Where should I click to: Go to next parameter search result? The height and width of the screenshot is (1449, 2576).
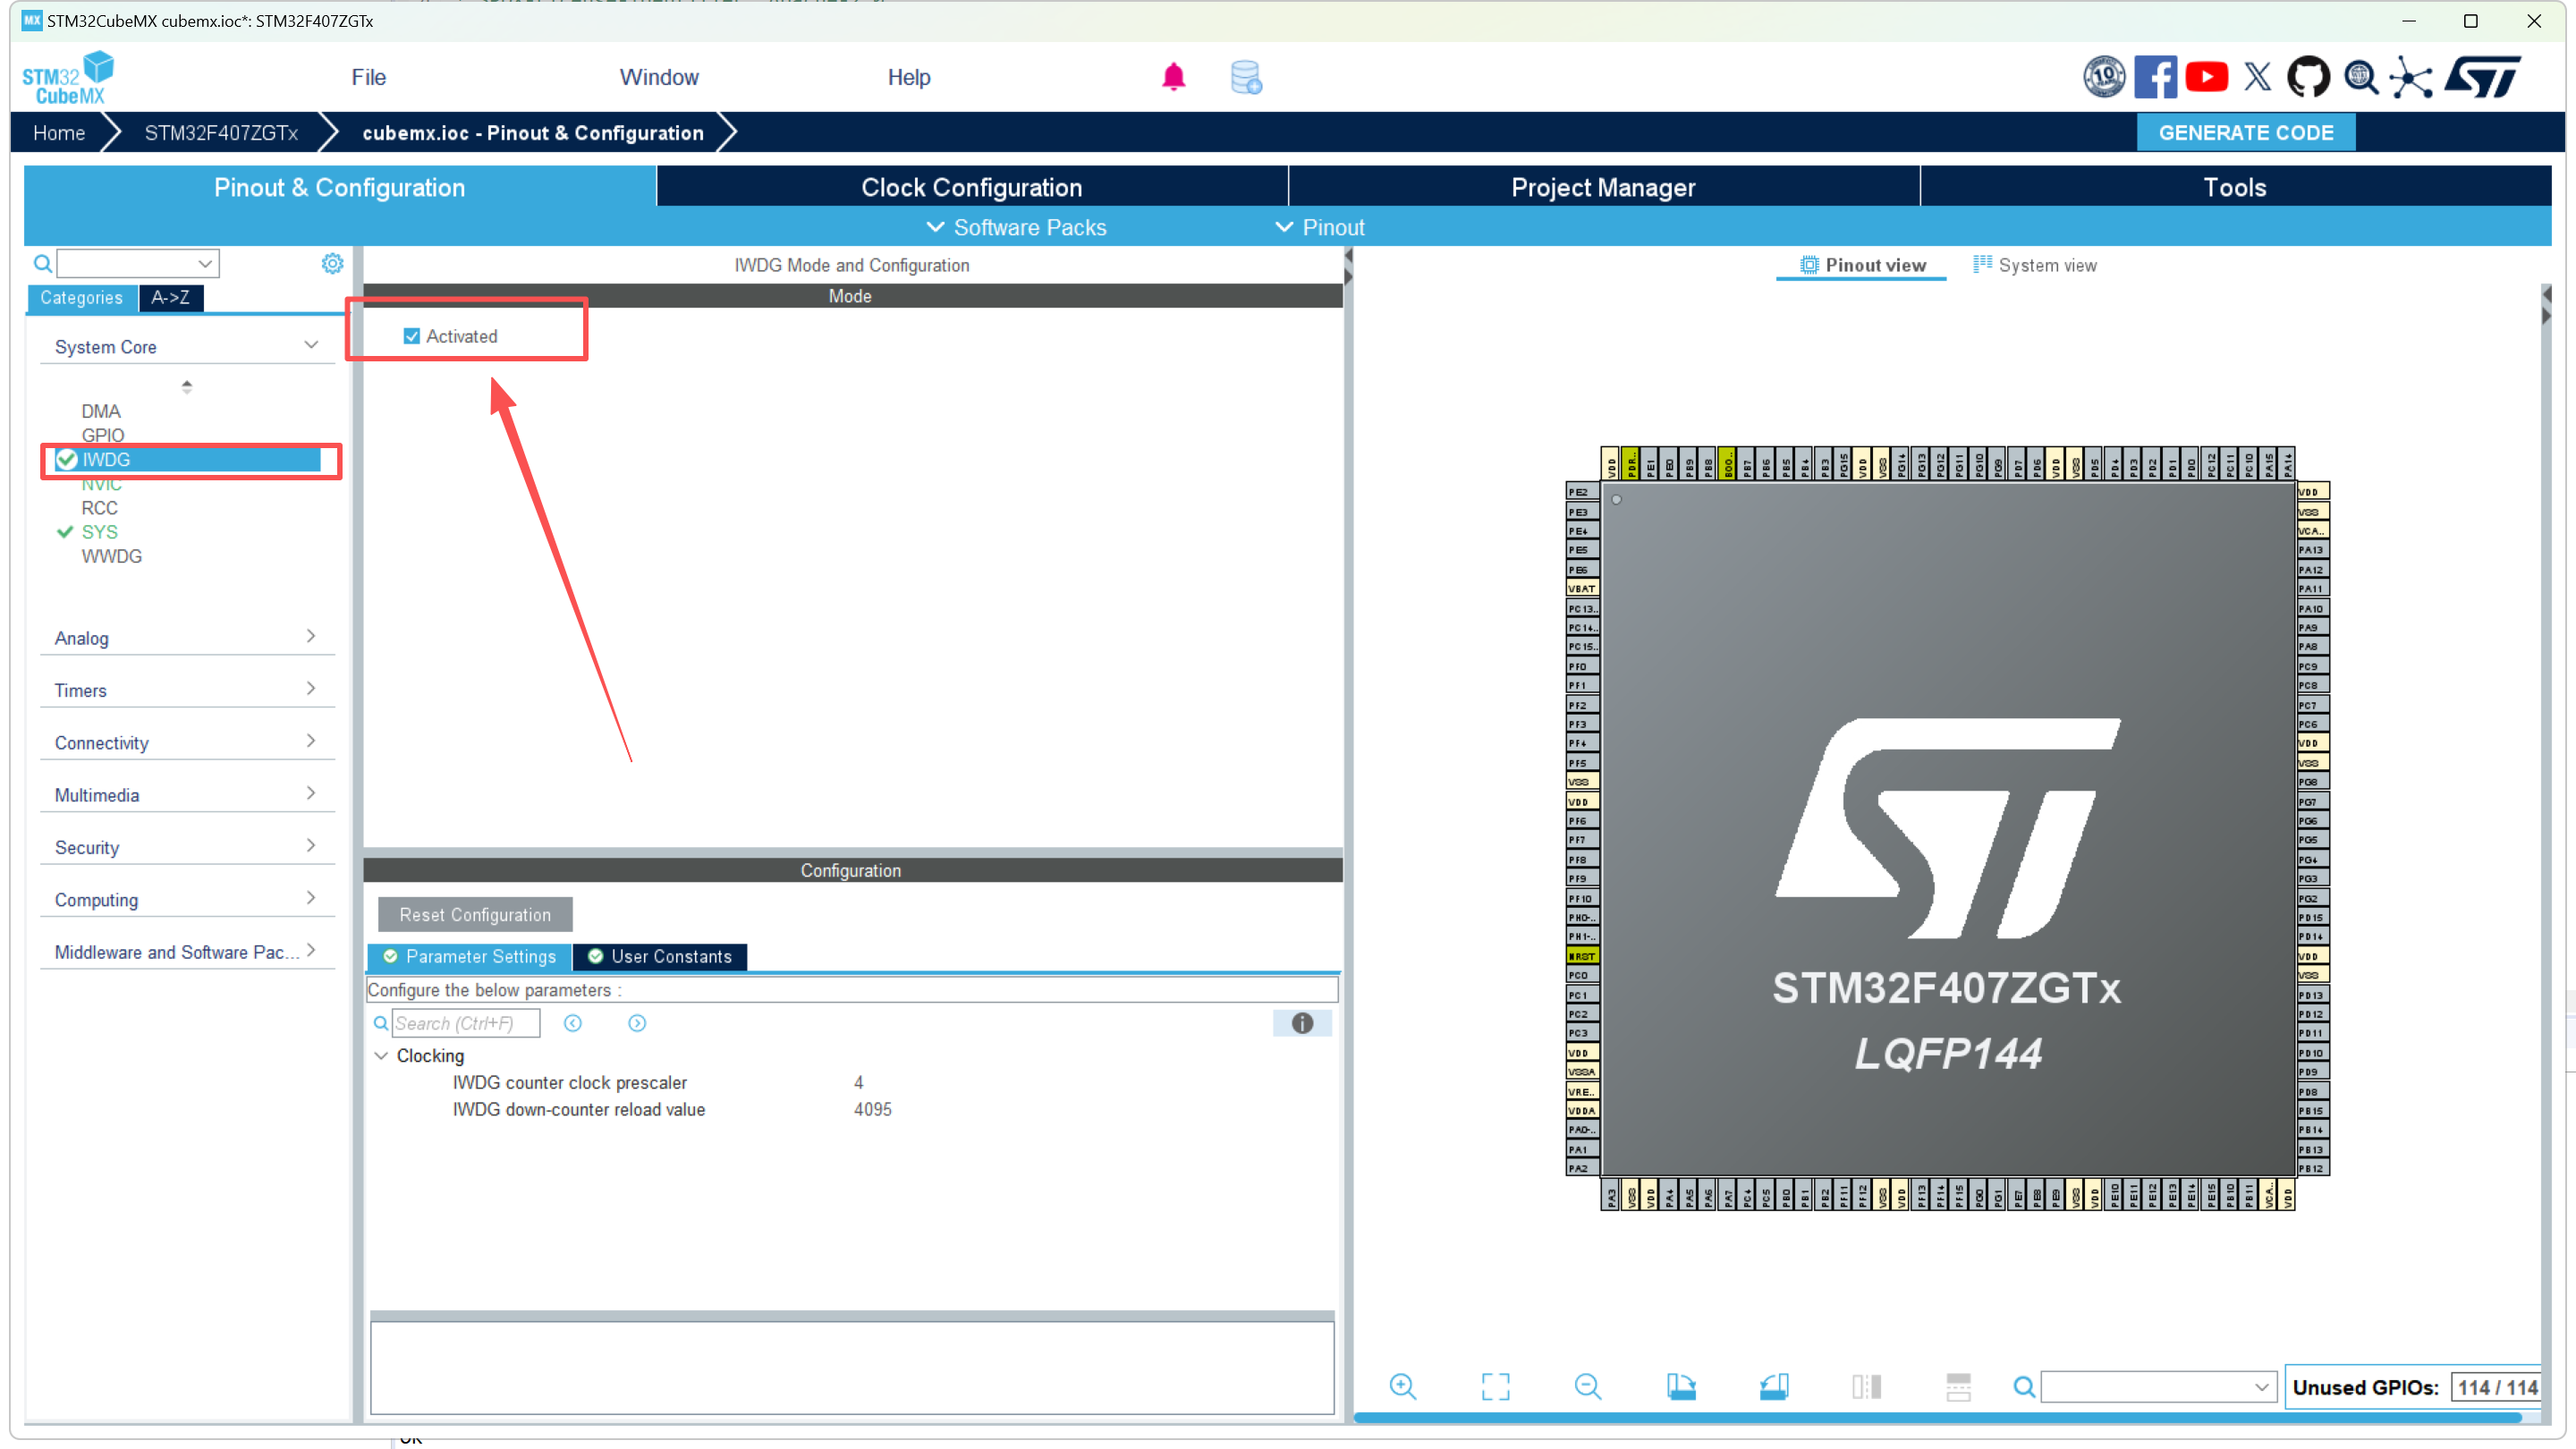pyautogui.click(x=637, y=1023)
